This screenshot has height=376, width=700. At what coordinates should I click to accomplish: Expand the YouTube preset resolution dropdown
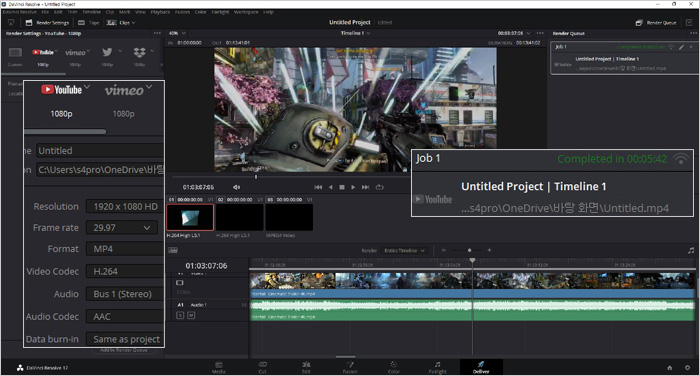tap(56, 50)
